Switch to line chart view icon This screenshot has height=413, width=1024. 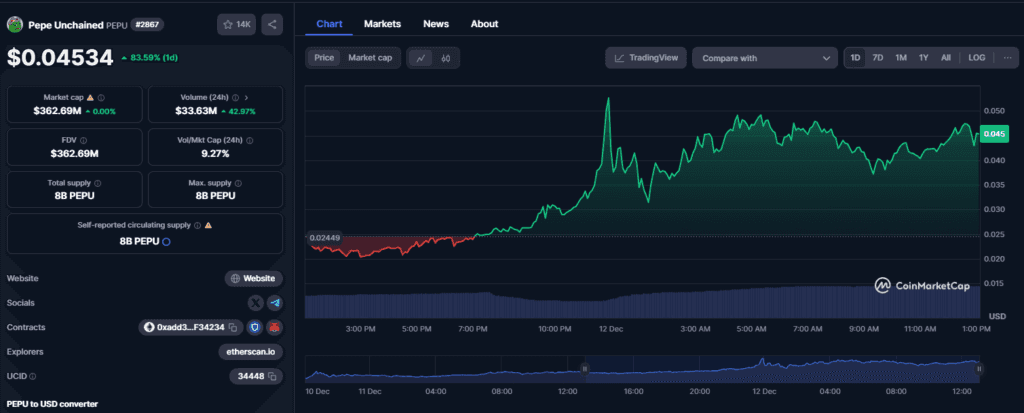(421, 58)
